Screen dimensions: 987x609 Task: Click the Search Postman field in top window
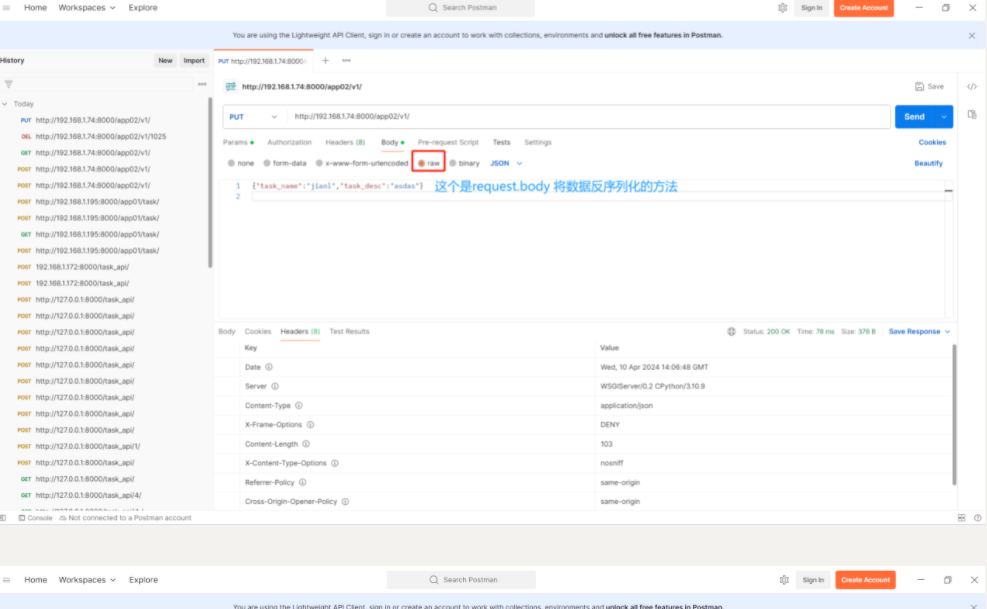(460, 8)
